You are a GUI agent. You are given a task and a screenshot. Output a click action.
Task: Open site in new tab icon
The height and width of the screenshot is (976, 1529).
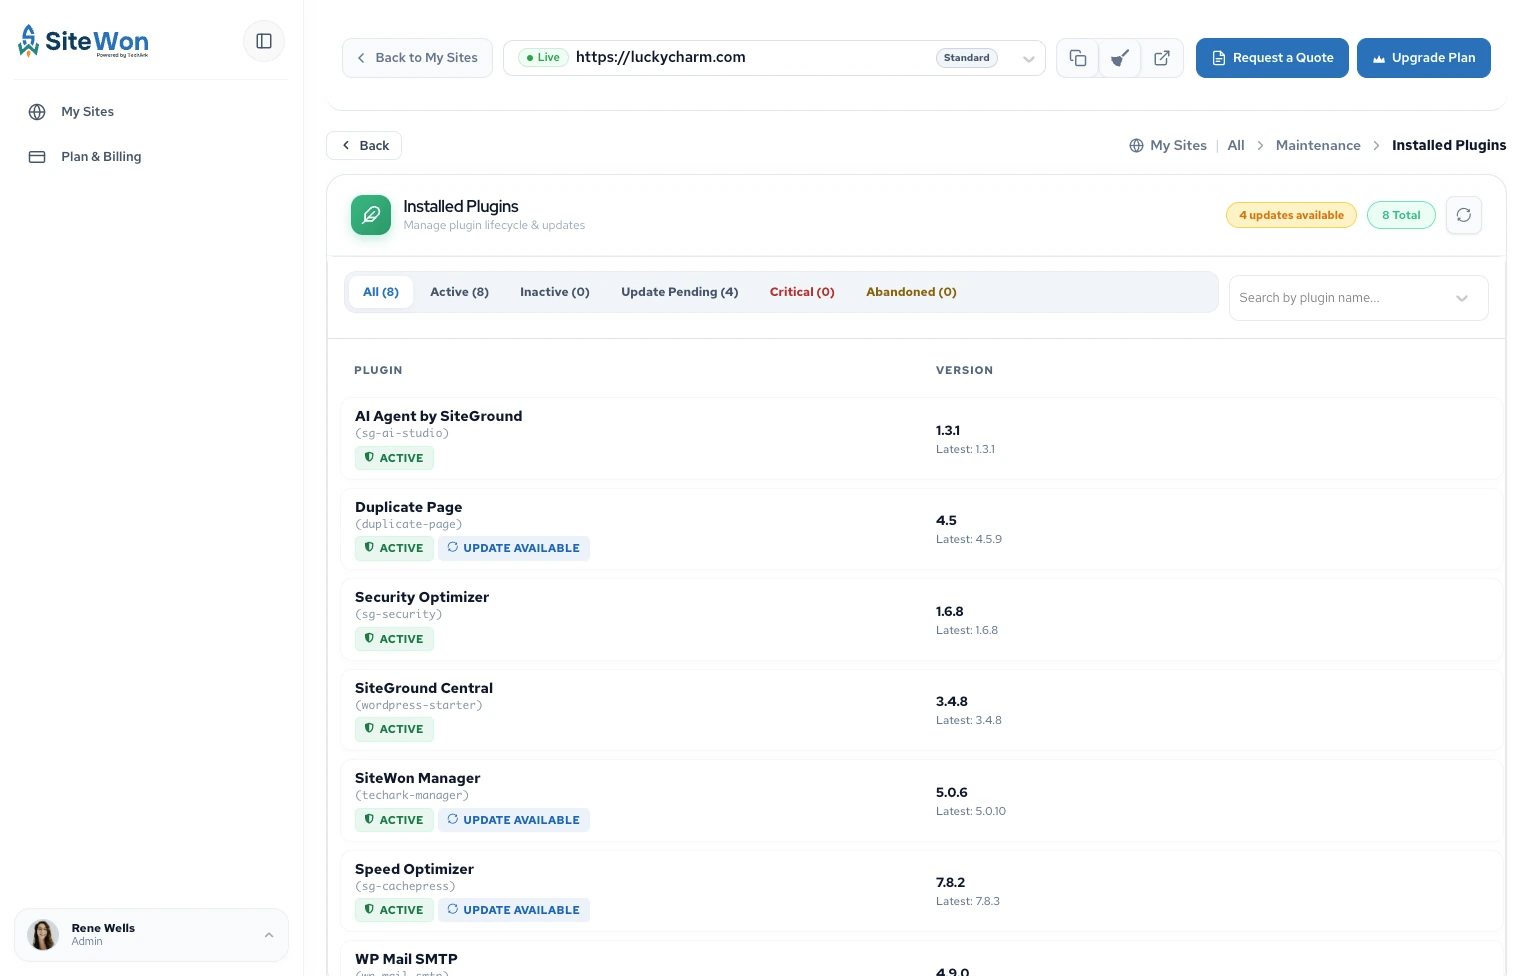pos(1162,58)
